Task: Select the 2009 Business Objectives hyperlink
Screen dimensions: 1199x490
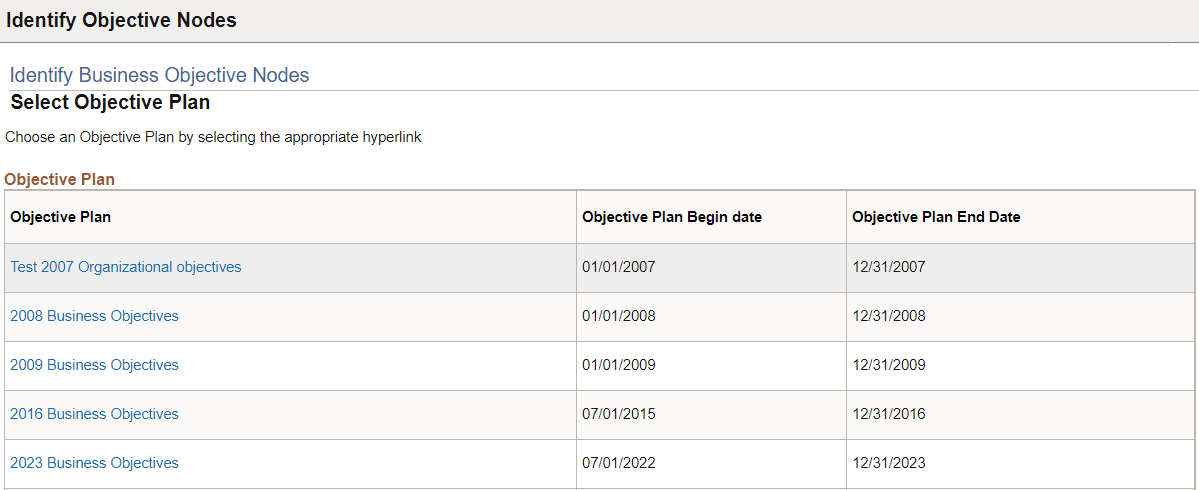Action: (x=94, y=365)
